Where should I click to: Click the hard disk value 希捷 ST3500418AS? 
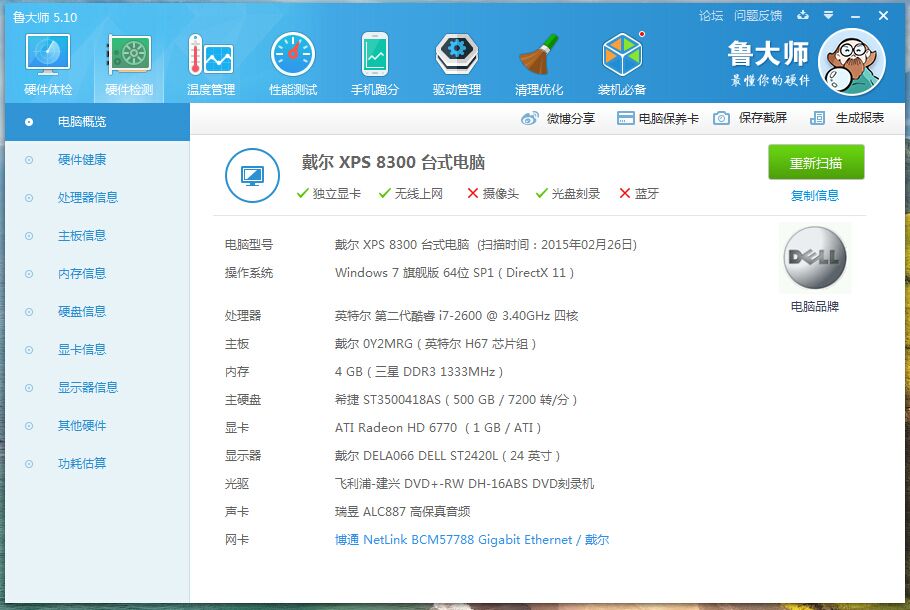[456, 400]
